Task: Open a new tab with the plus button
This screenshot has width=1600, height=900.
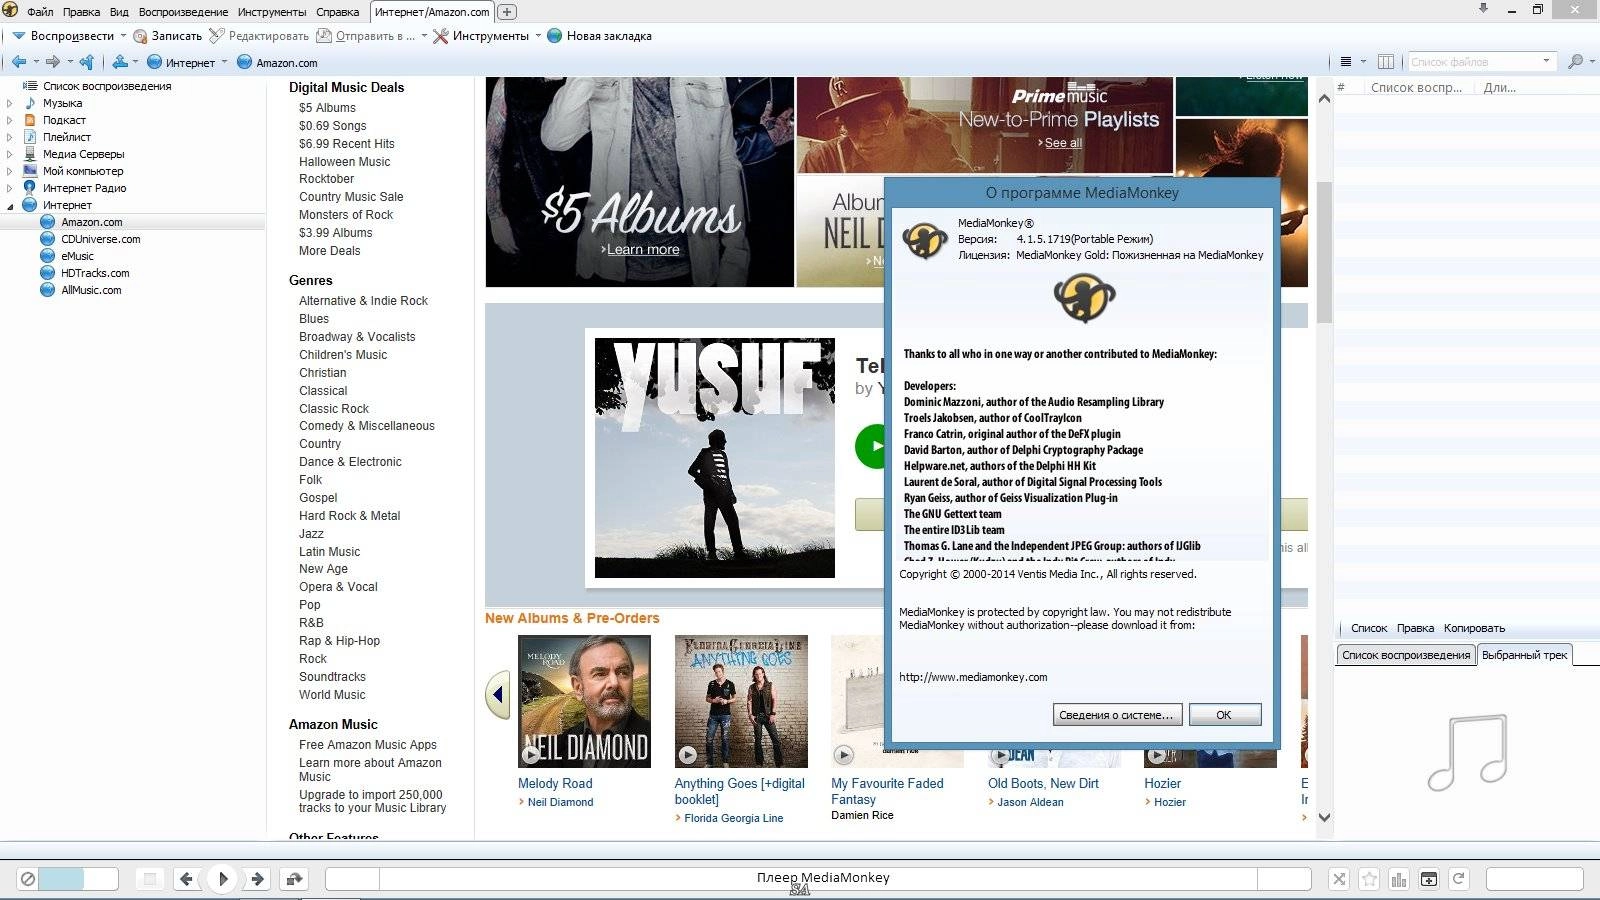Action: pos(507,12)
